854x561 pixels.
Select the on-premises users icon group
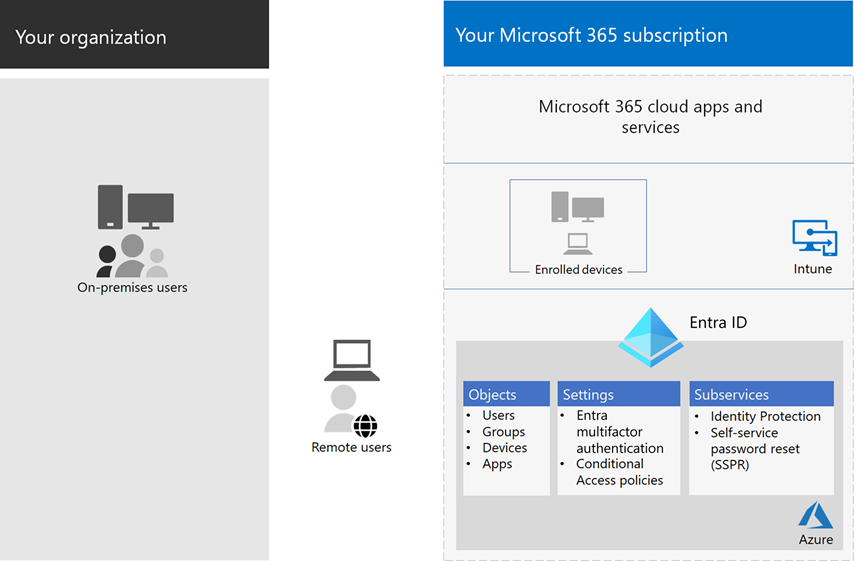click(132, 256)
